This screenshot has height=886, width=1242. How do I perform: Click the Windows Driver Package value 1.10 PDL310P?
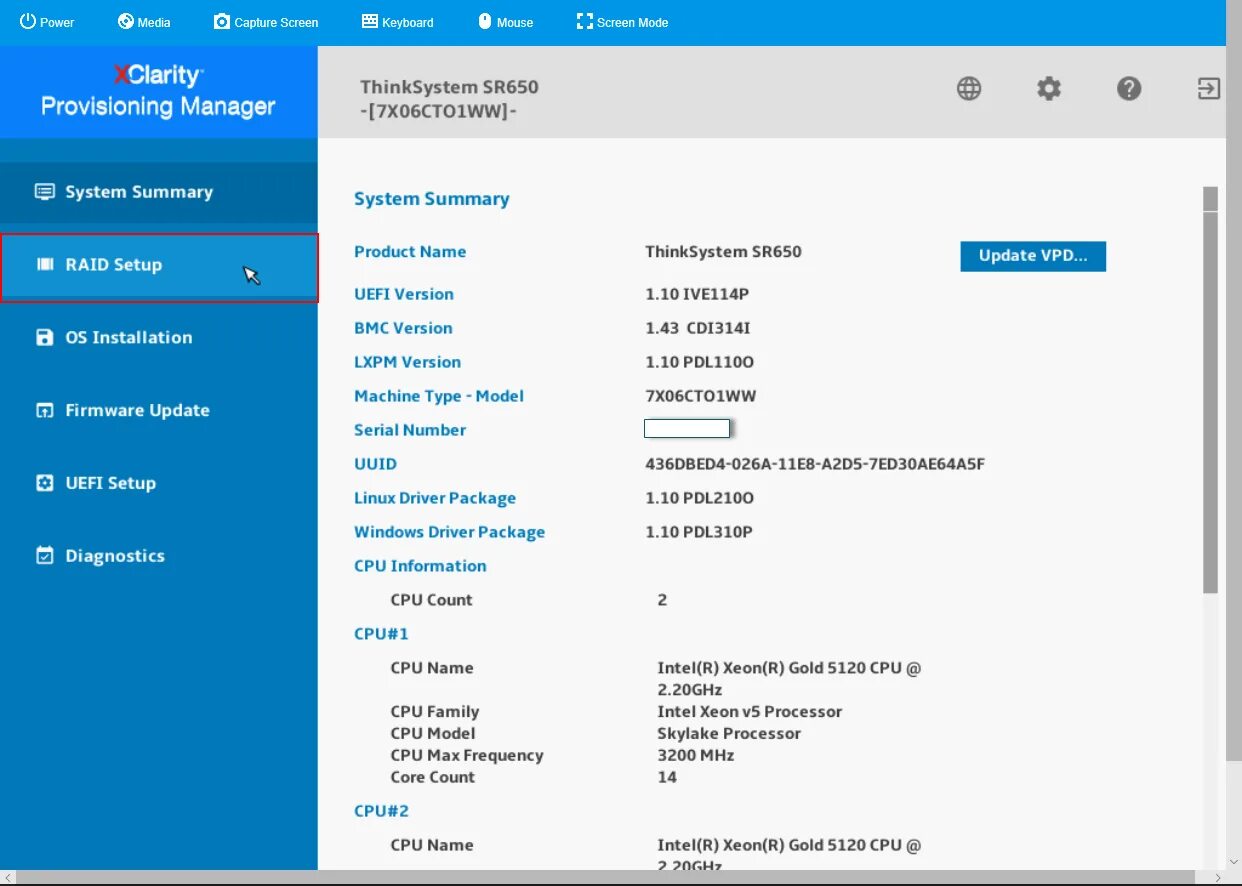pos(699,532)
